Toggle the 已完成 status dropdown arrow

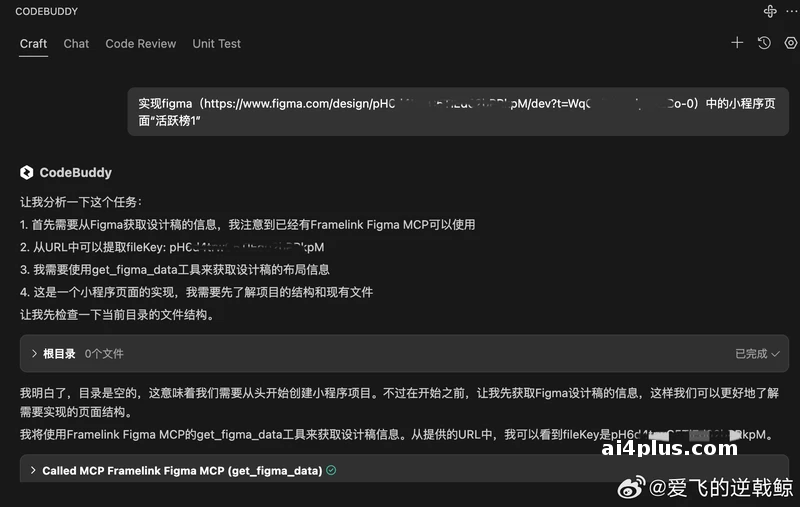776,353
